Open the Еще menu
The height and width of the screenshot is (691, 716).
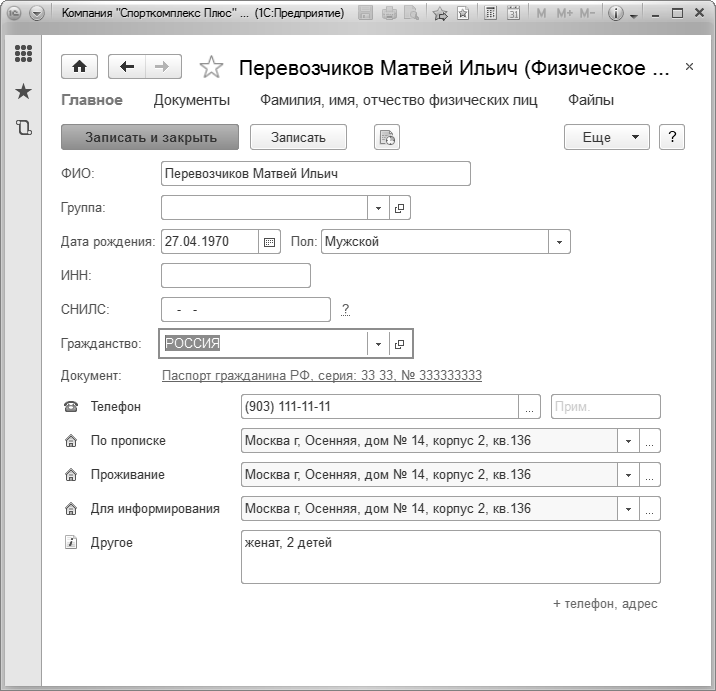[x=606, y=137]
